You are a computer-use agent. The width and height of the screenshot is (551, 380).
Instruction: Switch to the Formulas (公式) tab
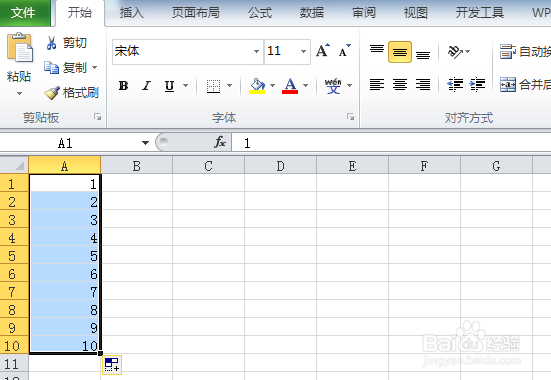(260, 13)
